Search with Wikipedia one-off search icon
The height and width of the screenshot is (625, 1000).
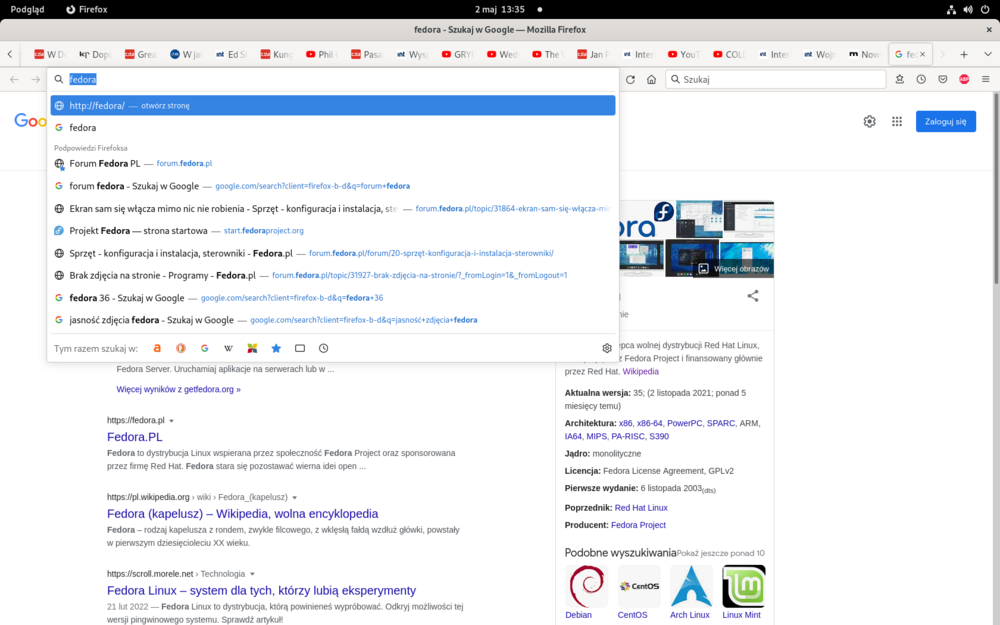tap(228, 348)
